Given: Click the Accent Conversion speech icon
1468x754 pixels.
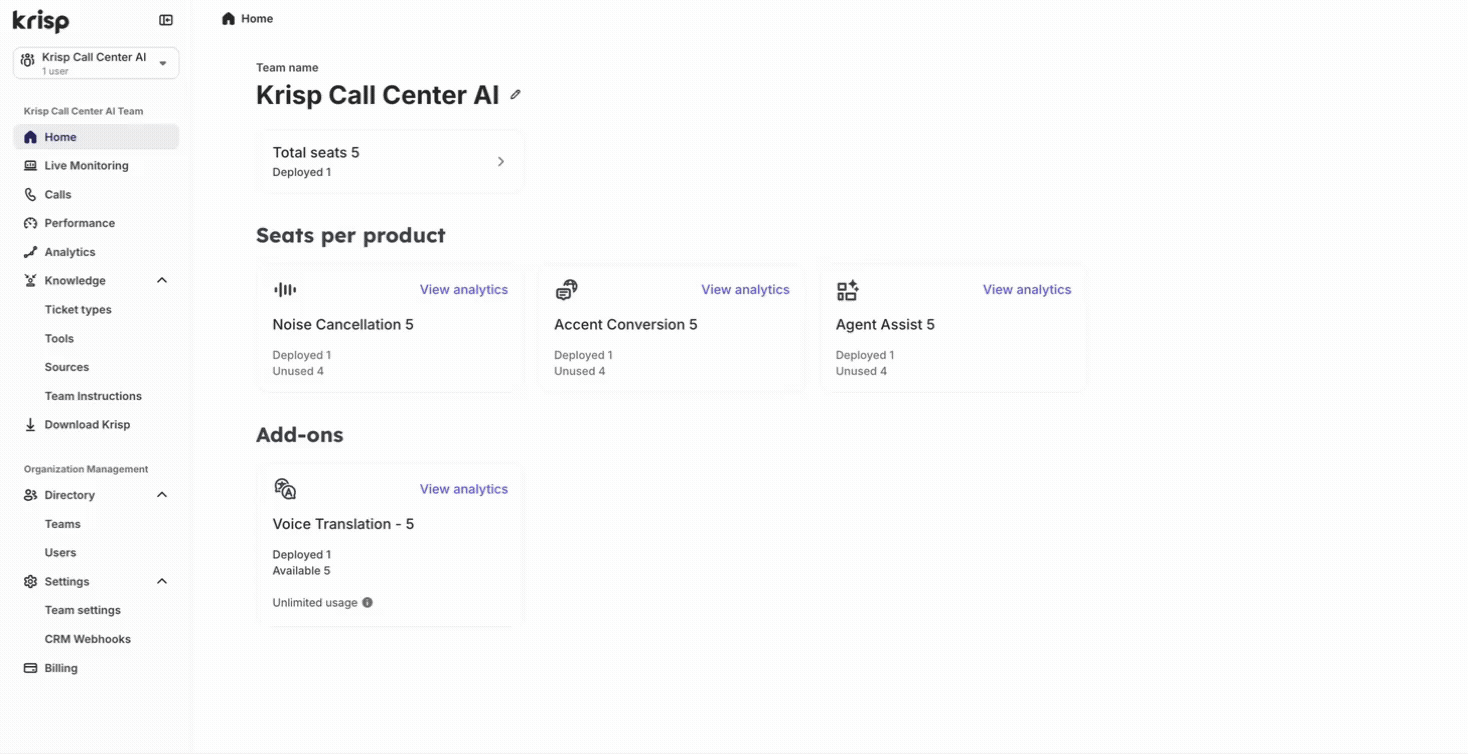Looking at the screenshot, I should pyautogui.click(x=567, y=290).
